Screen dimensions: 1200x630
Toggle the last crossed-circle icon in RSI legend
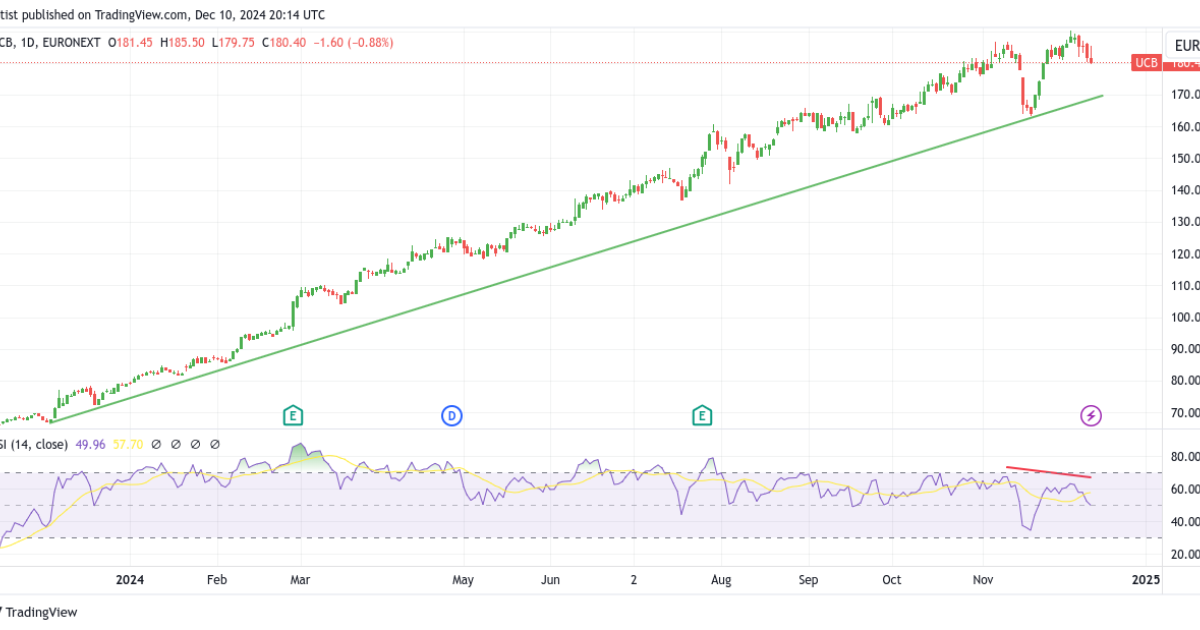(215, 443)
